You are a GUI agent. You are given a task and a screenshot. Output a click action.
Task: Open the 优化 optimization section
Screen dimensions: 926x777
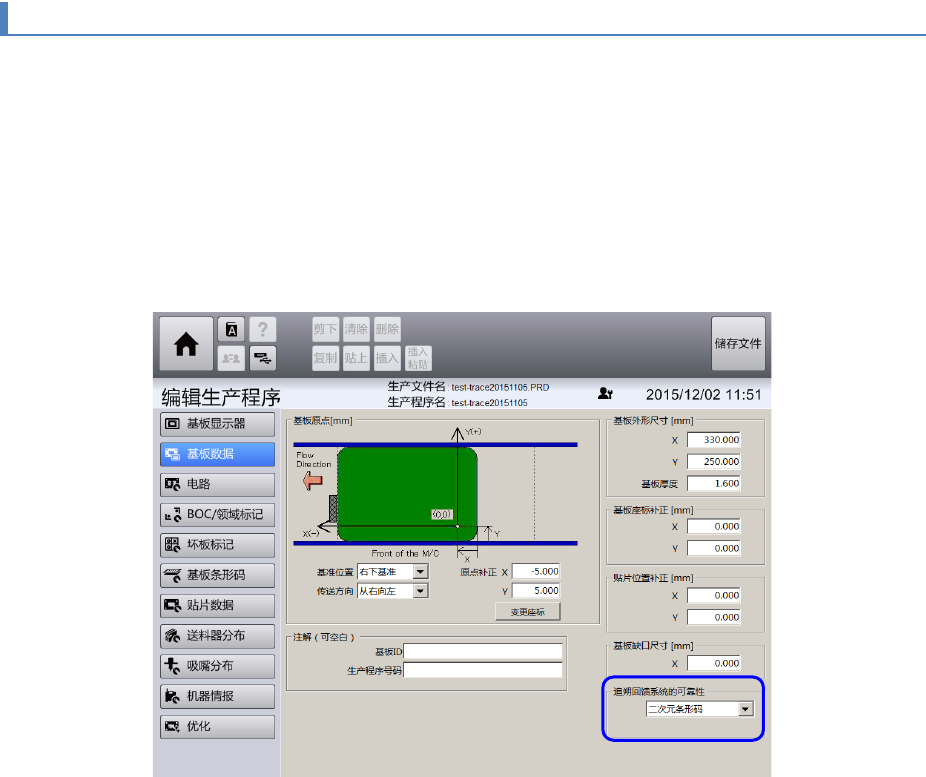coord(217,727)
